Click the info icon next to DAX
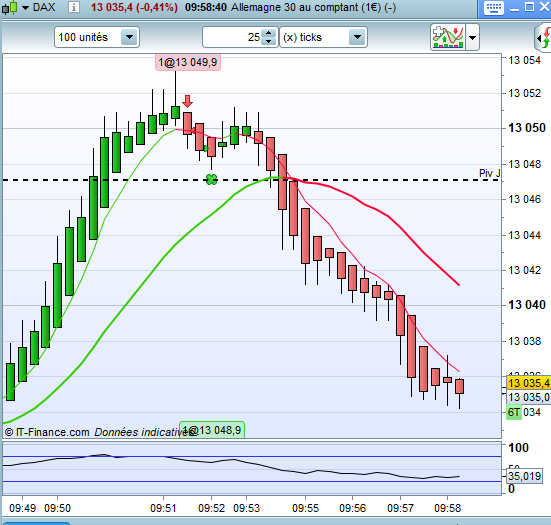This screenshot has height=525, width=551. click(73, 7)
